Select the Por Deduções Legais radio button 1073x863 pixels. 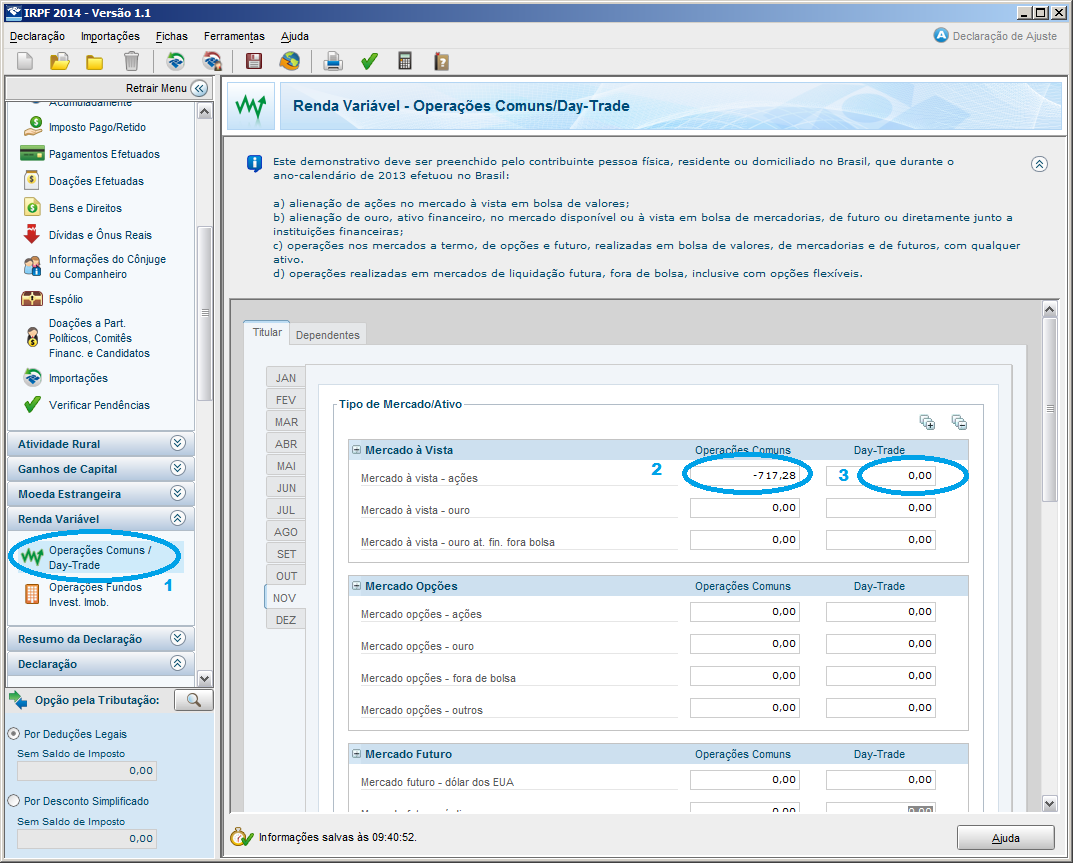(13, 733)
